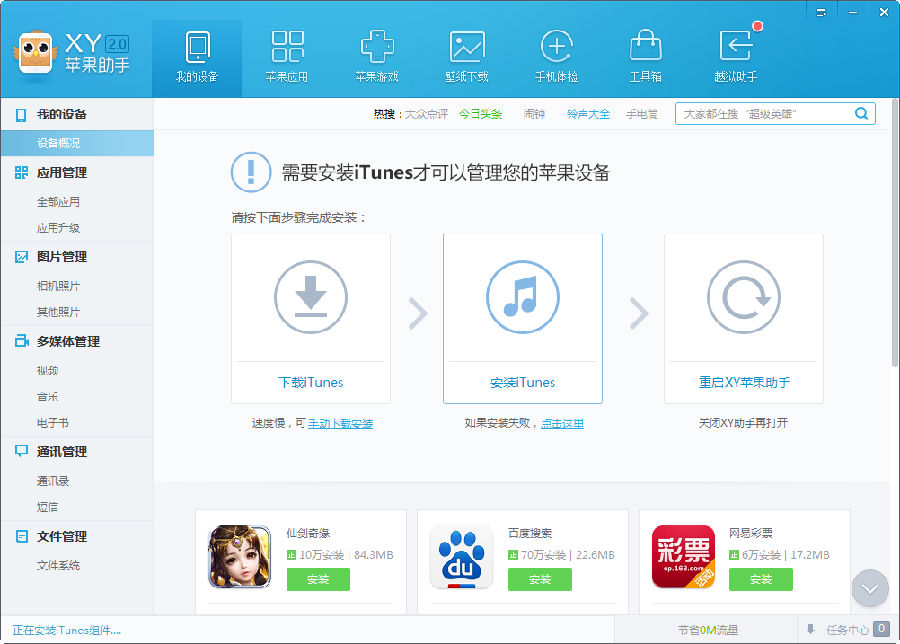Click hot search term 手电筒

pos(642,114)
